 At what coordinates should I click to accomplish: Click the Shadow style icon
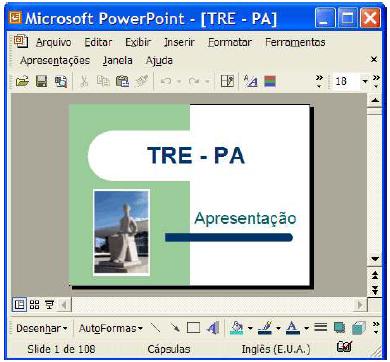339,328
